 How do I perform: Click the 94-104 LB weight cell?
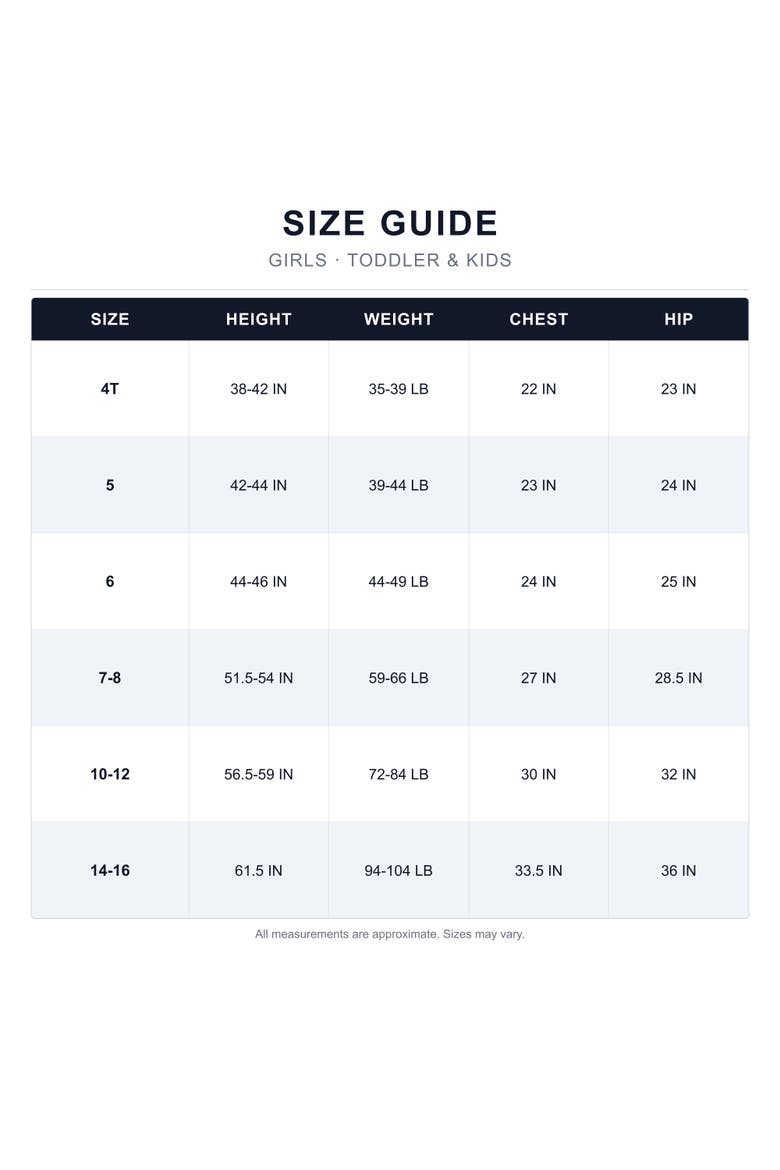(x=399, y=870)
